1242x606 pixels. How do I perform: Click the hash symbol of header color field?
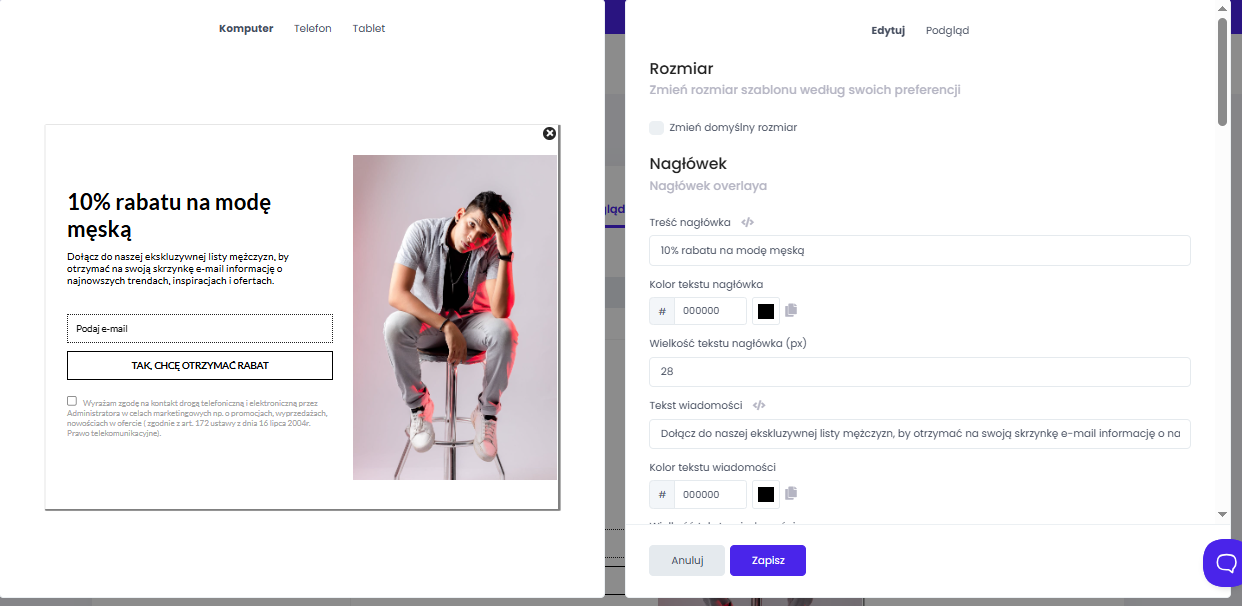tap(662, 311)
